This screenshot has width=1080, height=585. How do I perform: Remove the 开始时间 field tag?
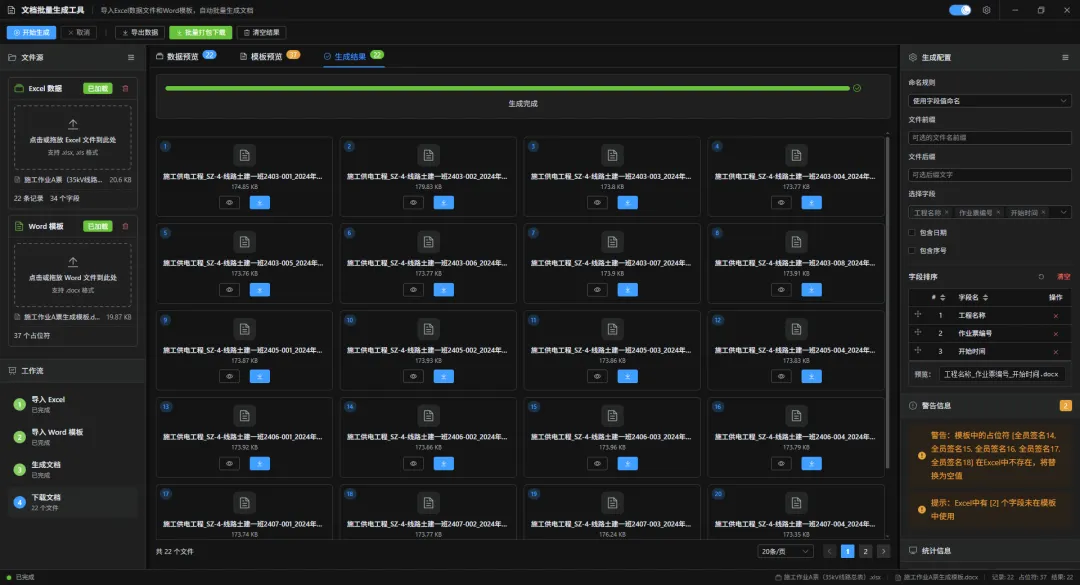(x=1043, y=212)
